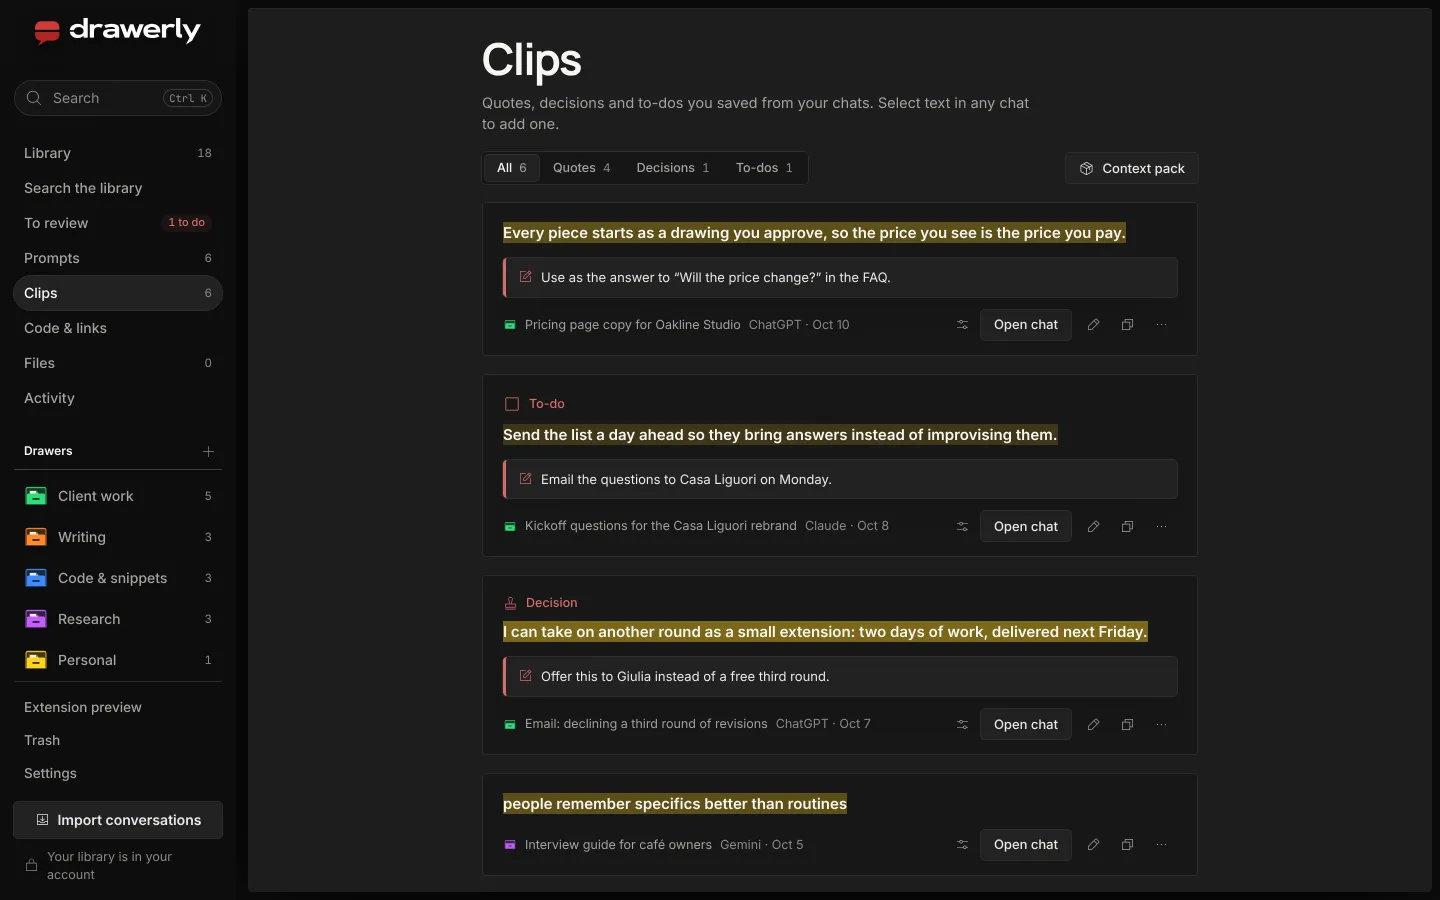Open the To review section
The image size is (1440, 900).
[x=118, y=223]
